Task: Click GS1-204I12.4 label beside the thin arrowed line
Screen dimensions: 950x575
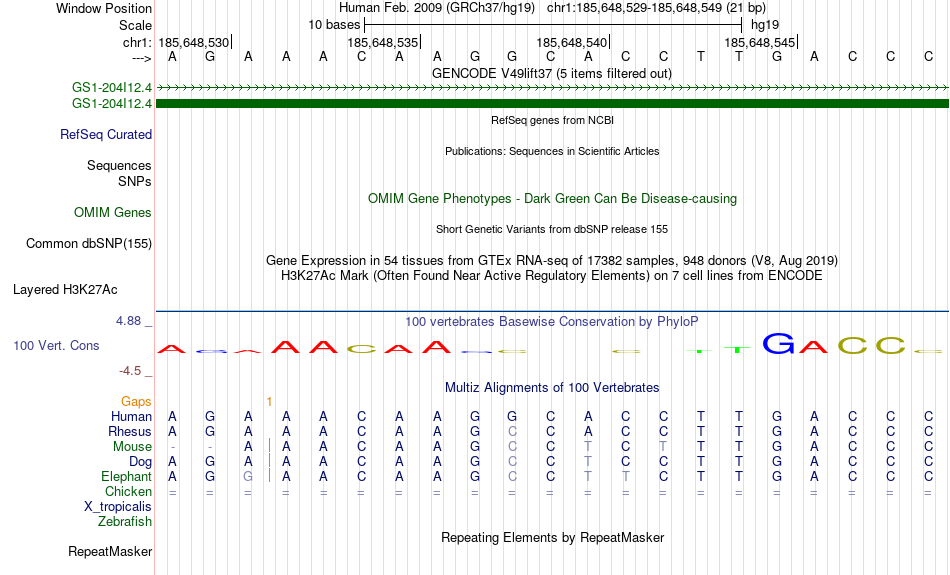Action: coord(112,88)
